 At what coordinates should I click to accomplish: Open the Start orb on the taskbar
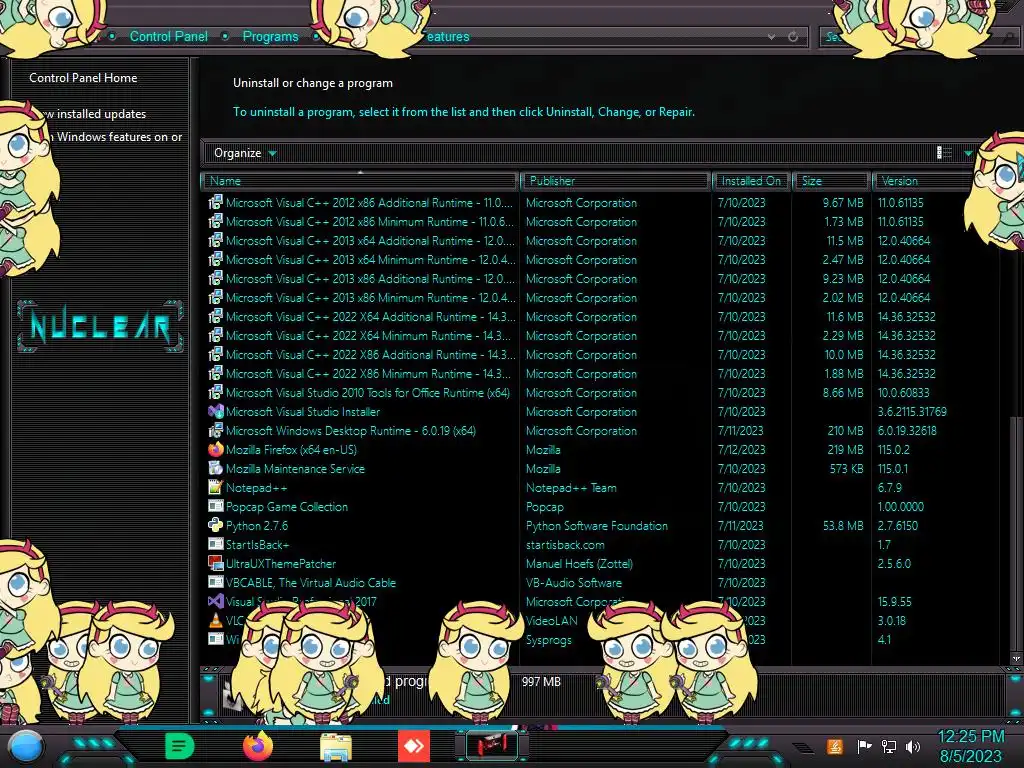tap(25, 746)
